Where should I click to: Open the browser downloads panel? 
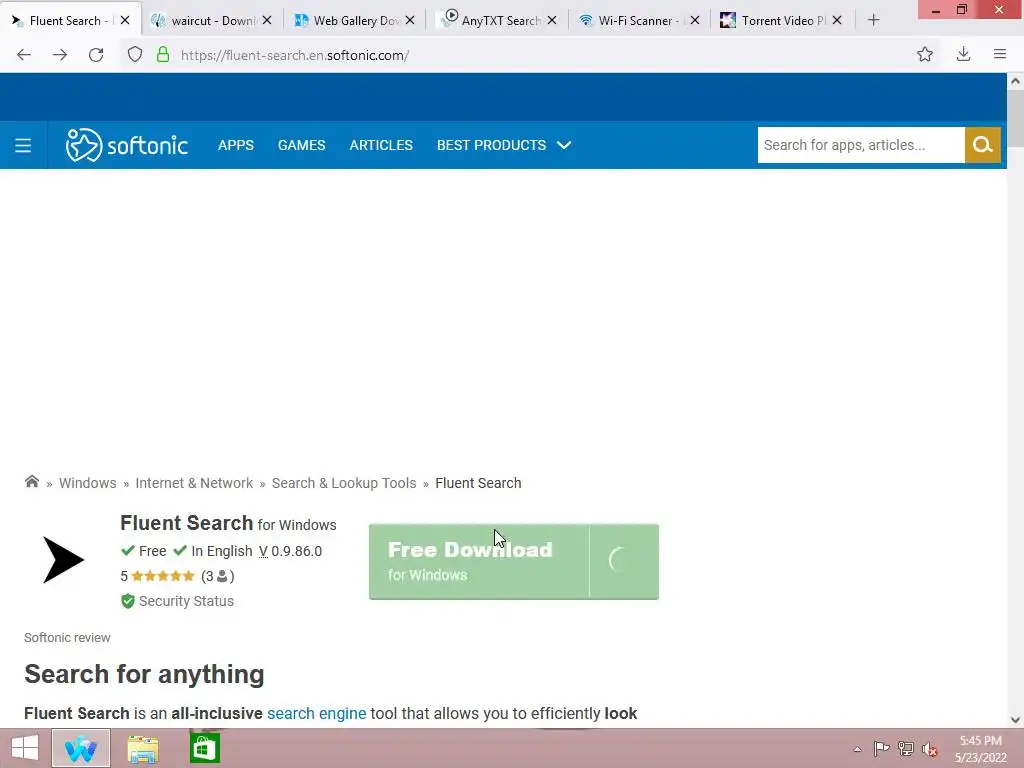963,54
